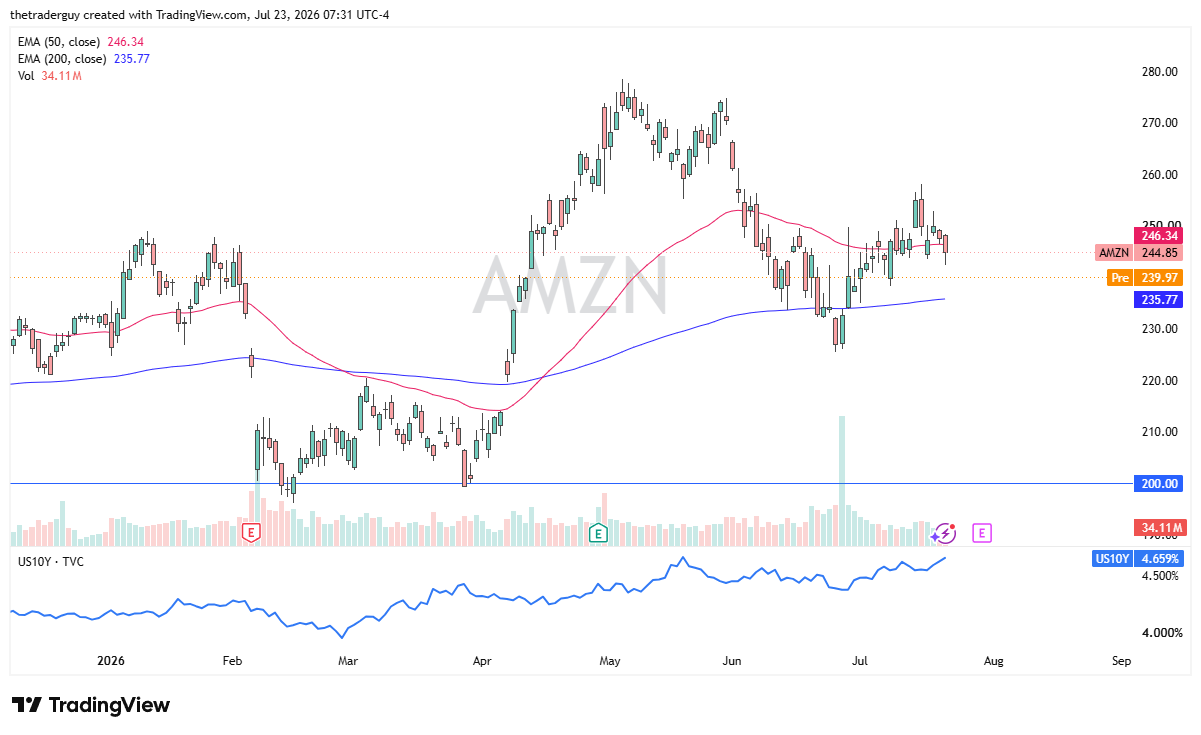The image size is (1201, 735).
Task: Click the Mar label on the time axis
Action: tap(348, 661)
